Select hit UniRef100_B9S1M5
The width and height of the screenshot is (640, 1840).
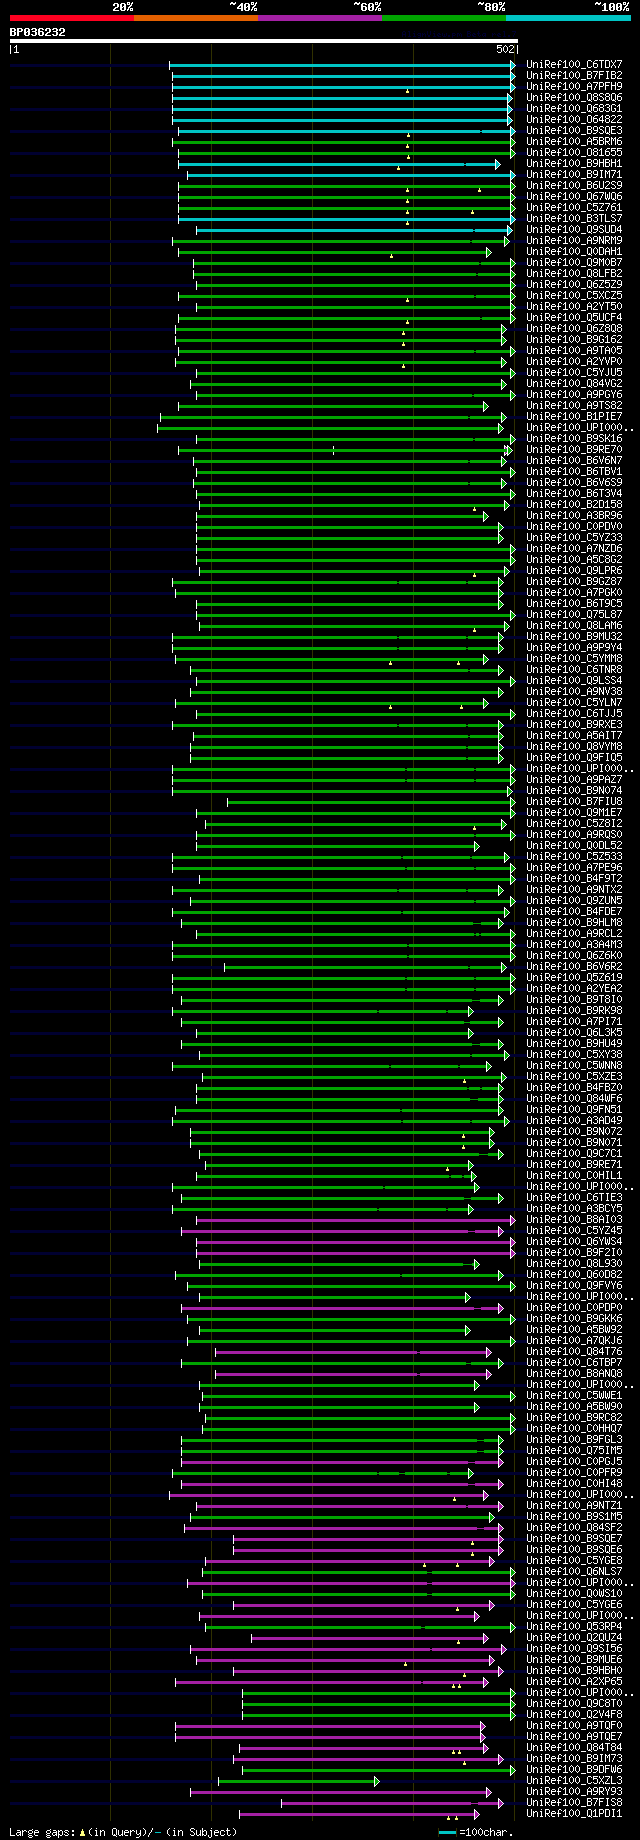(x=574, y=1516)
